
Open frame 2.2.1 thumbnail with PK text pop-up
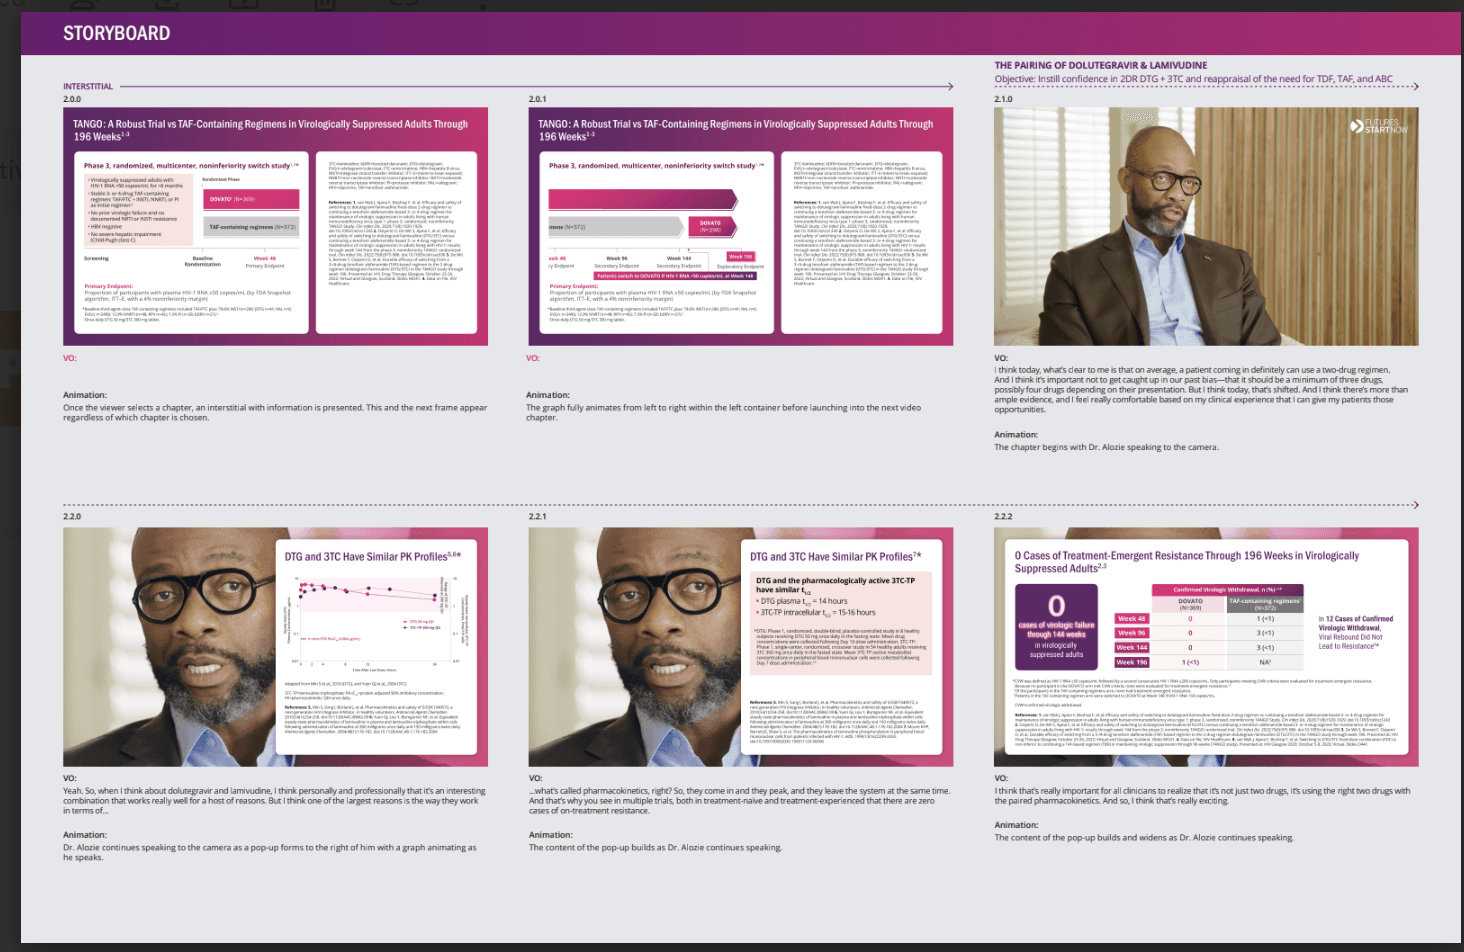point(740,647)
